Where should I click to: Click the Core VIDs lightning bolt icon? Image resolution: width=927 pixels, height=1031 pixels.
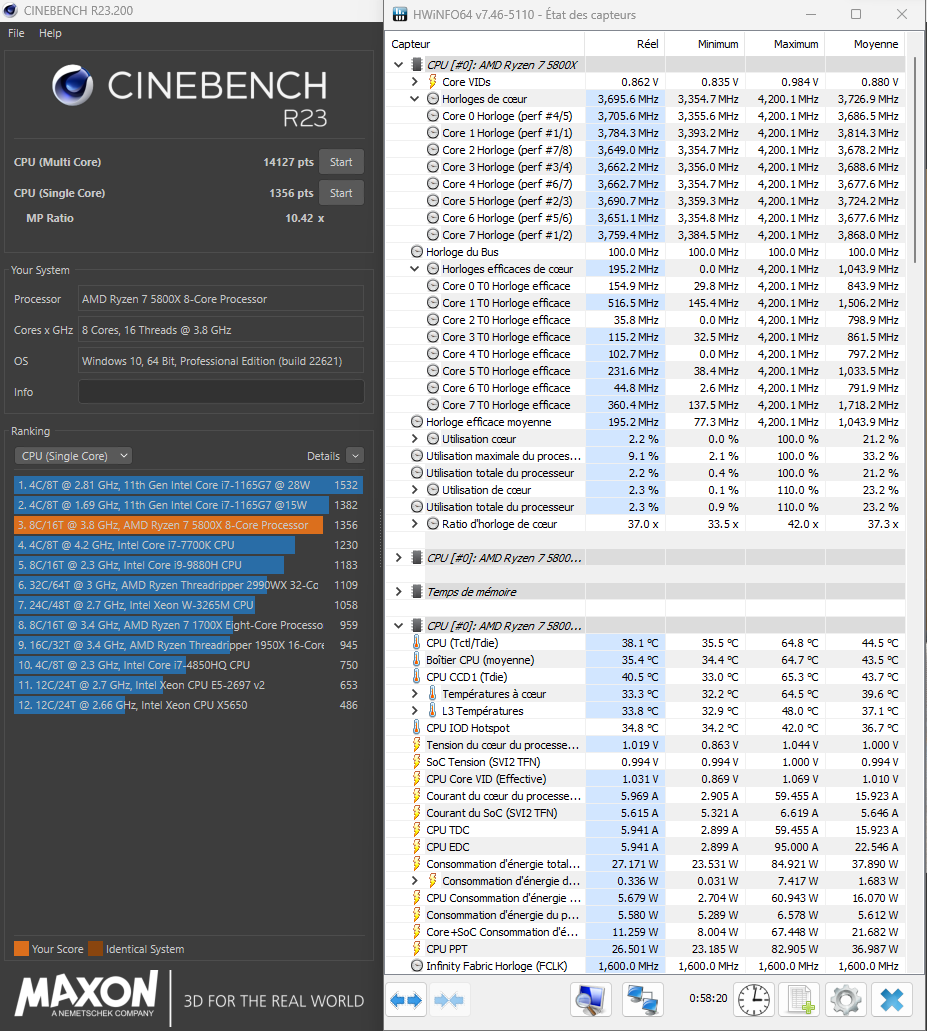click(x=433, y=82)
